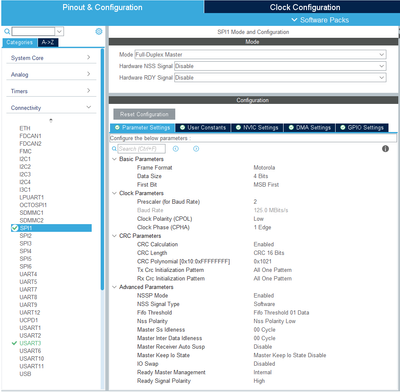Click the first circular icon after parameter search
400x392 pixels.
click(176, 149)
